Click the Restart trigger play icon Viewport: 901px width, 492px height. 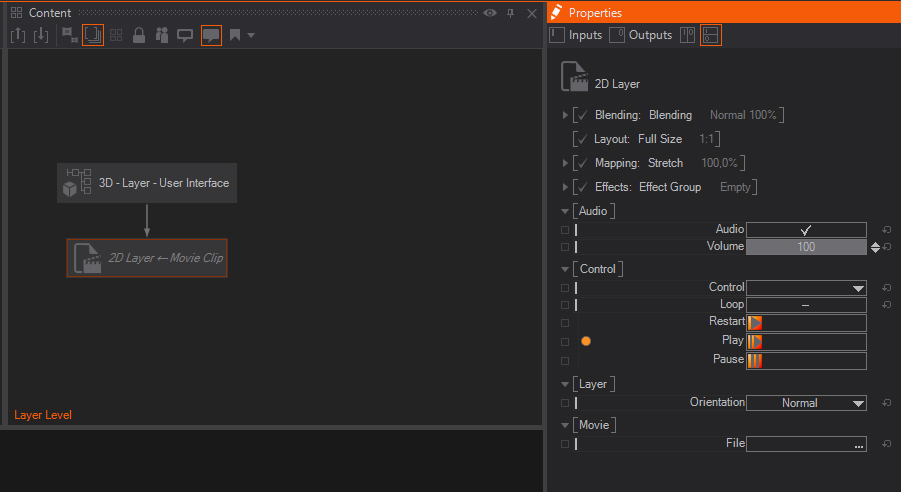coord(755,323)
